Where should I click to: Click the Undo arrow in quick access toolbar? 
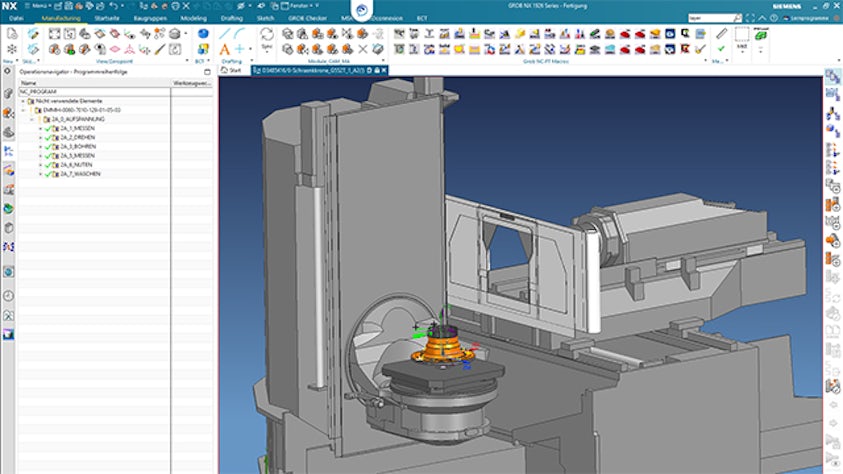(x=113, y=6)
